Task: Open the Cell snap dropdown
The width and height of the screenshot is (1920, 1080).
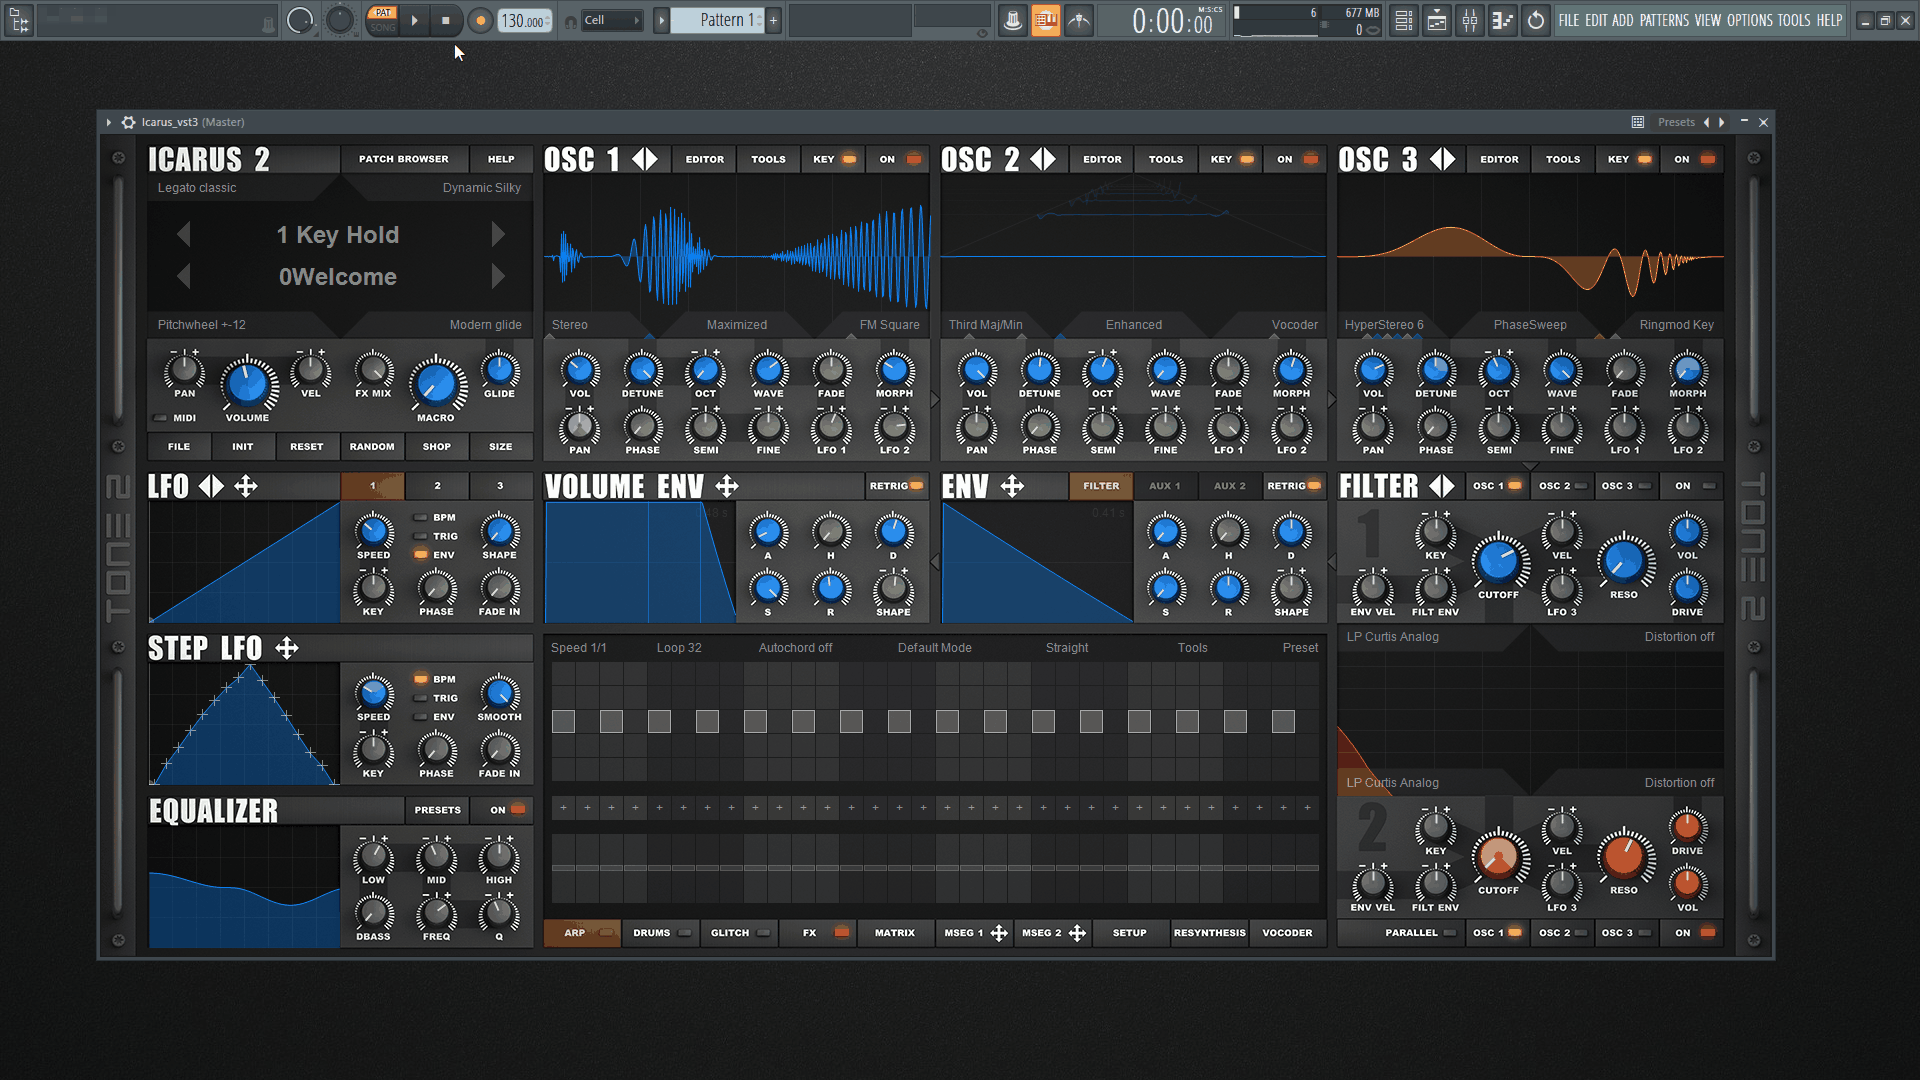Action: pos(611,20)
